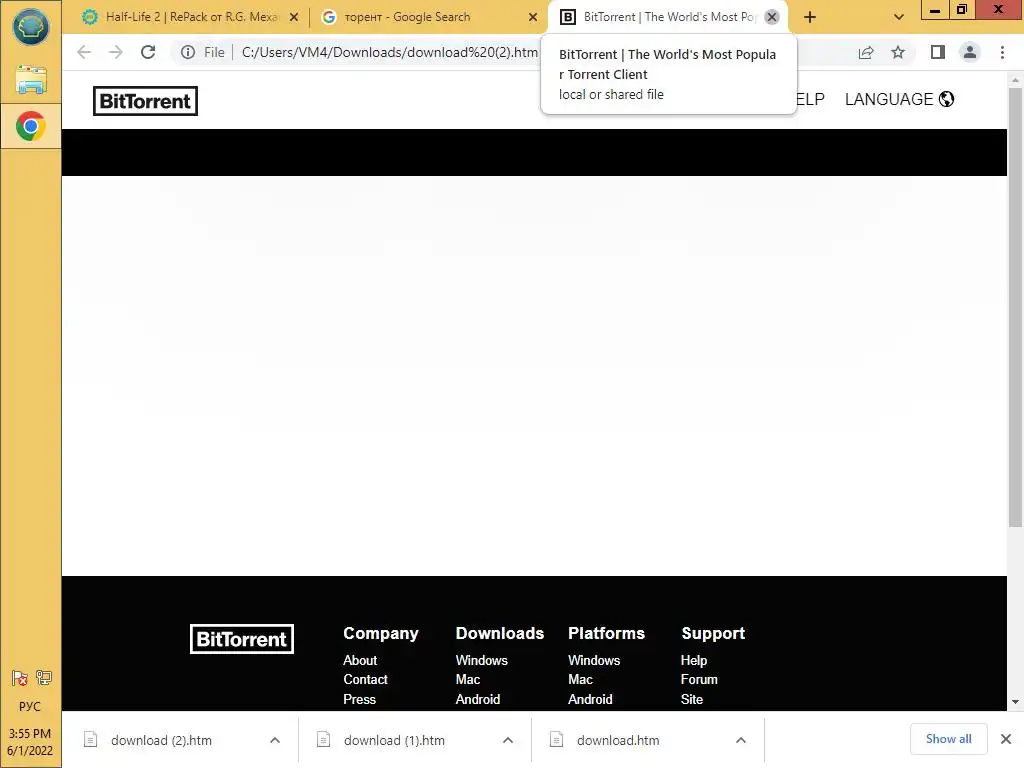Close the Half-Life 2 tab
The width and height of the screenshot is (1024, 768).
tap(294, 18)
